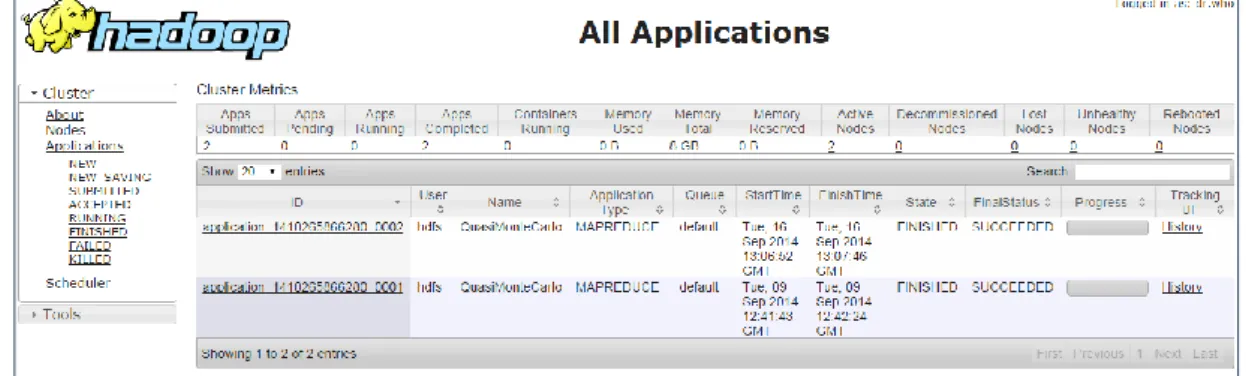Filter applications by ACCEPTED state
The height and width of the screenshot is (376, 1246).
point(100,204)
